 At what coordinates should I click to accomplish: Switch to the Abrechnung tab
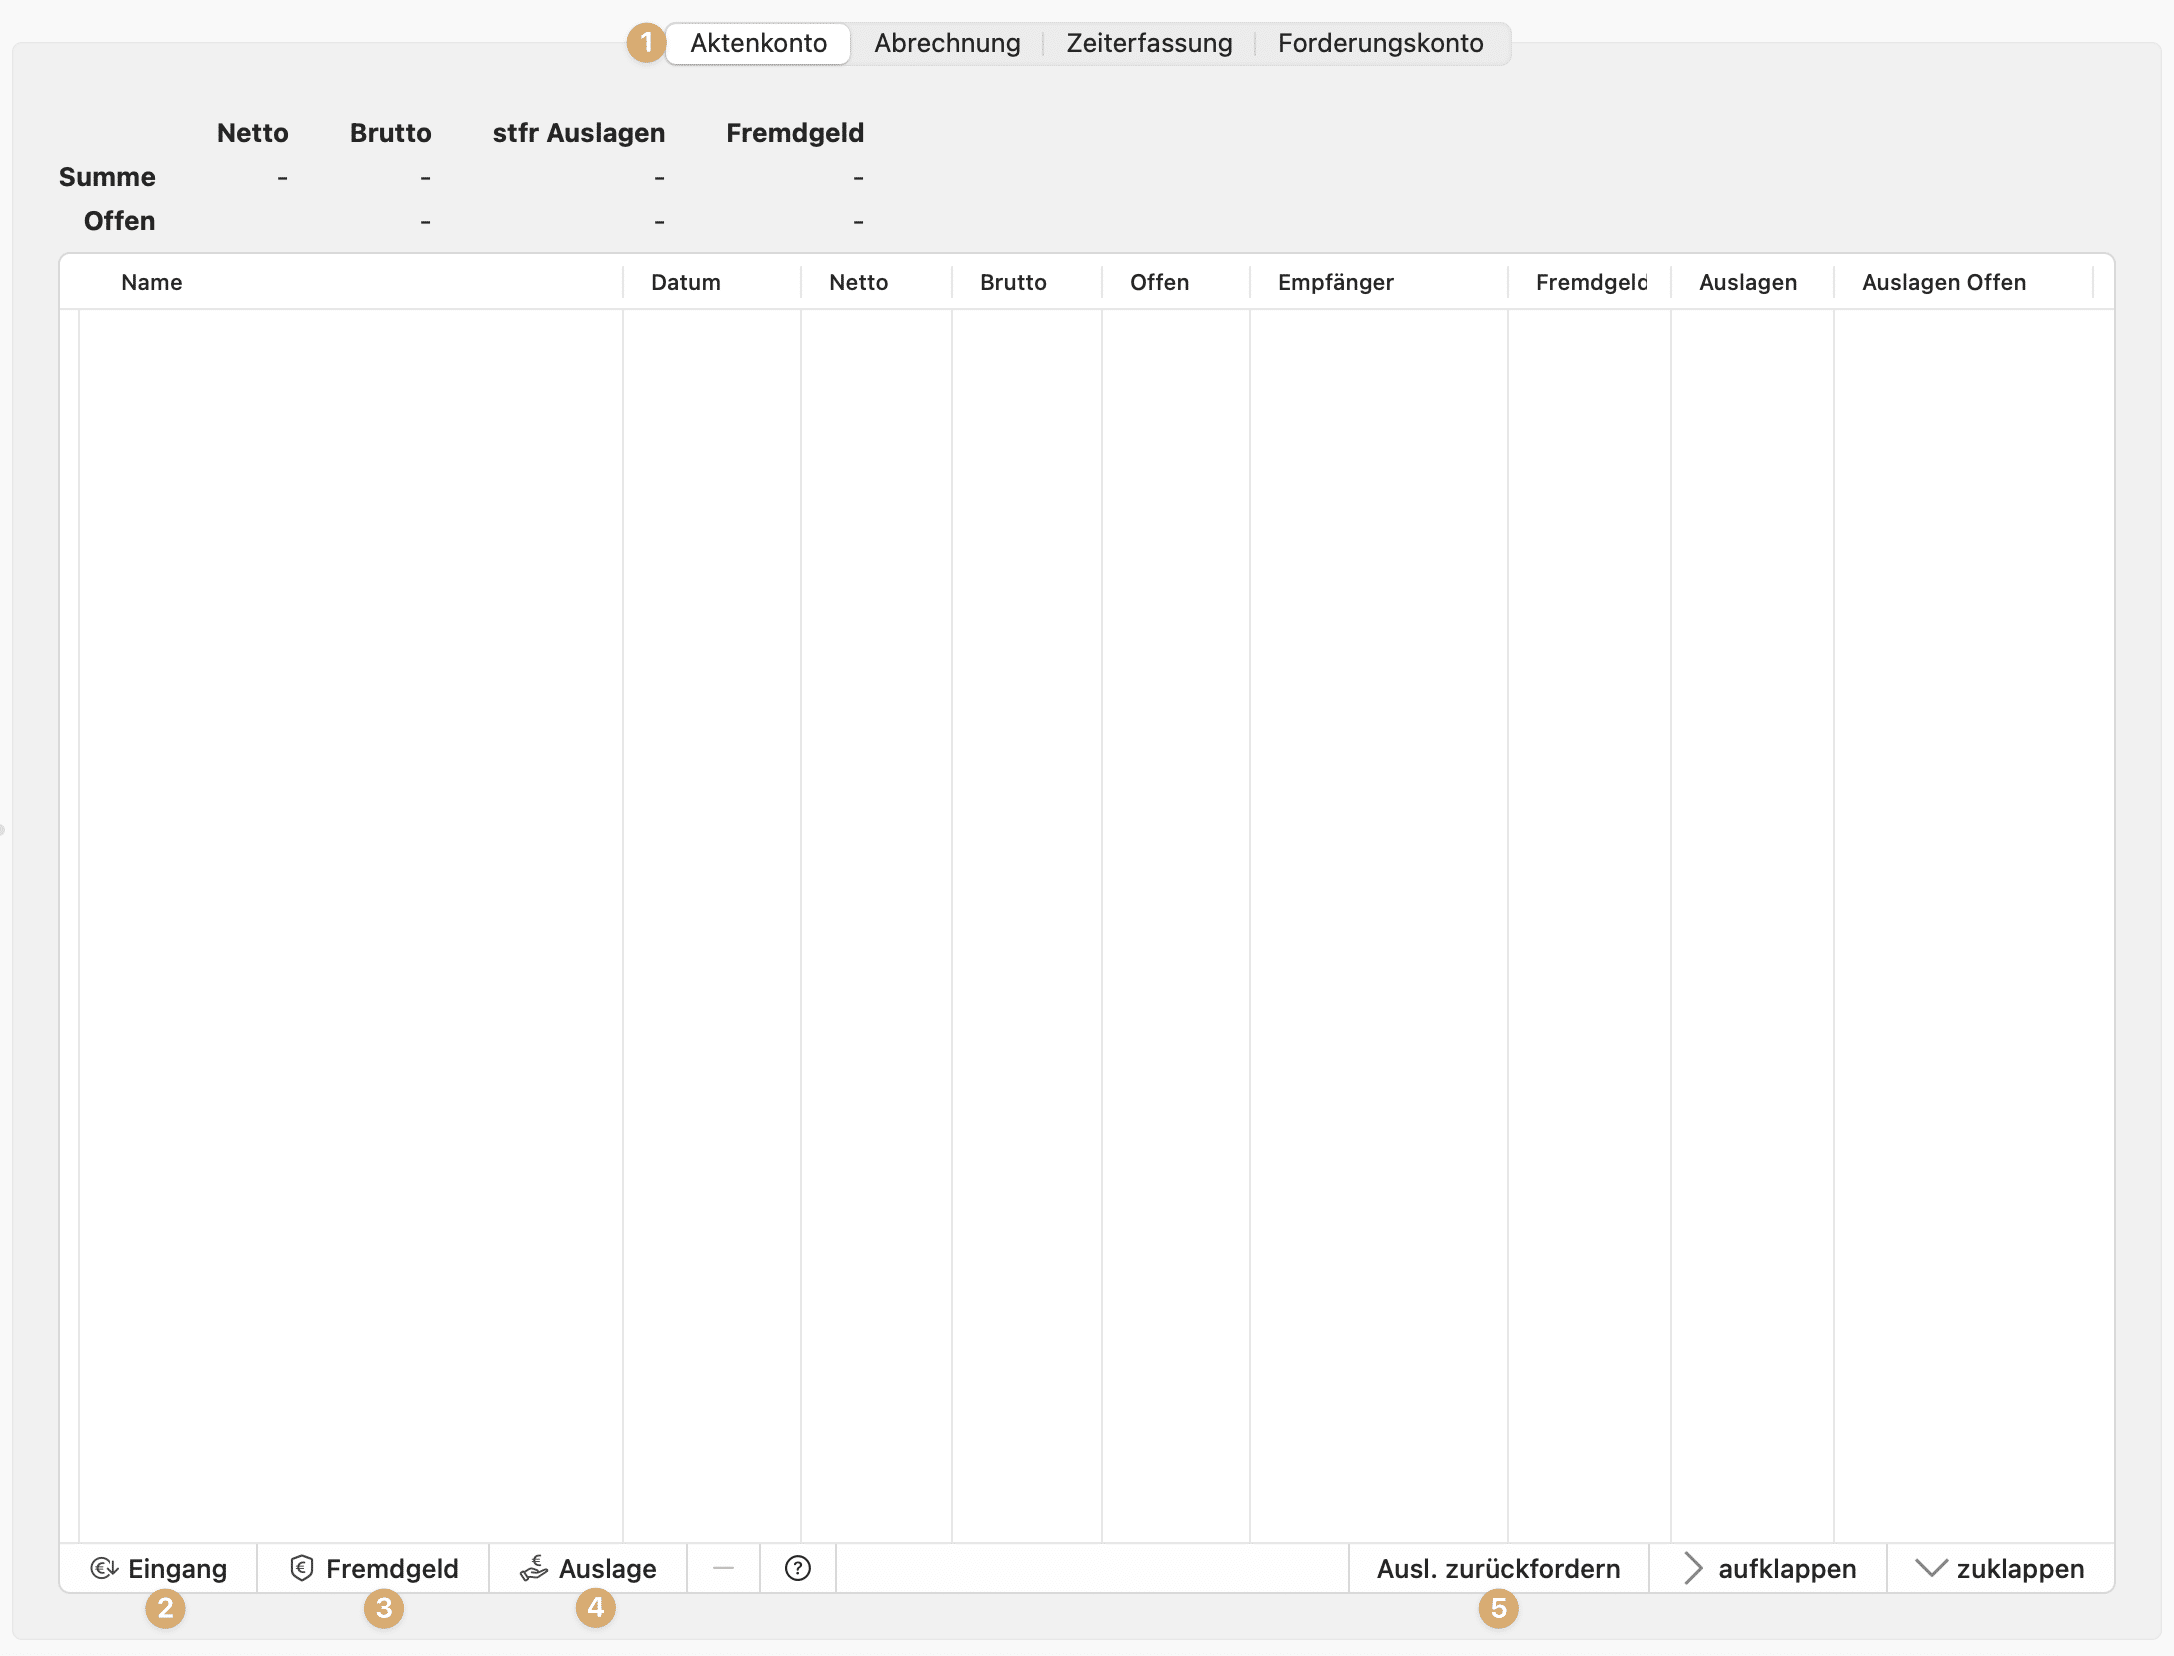coord(946,44)
